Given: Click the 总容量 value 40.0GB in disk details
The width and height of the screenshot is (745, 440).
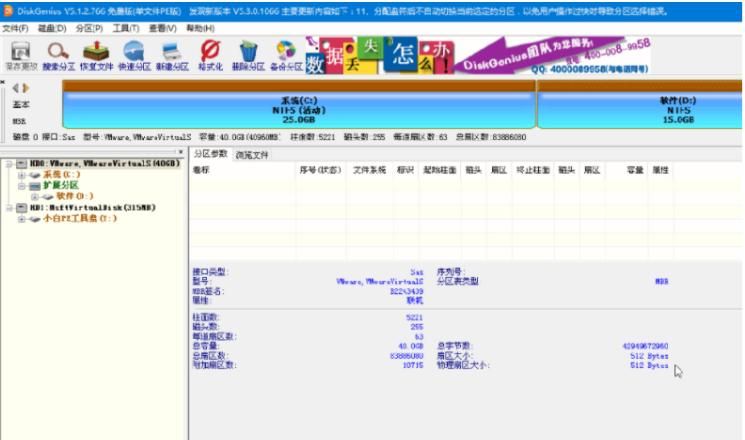Looking at the screenshot, I should tap(411, 346).
